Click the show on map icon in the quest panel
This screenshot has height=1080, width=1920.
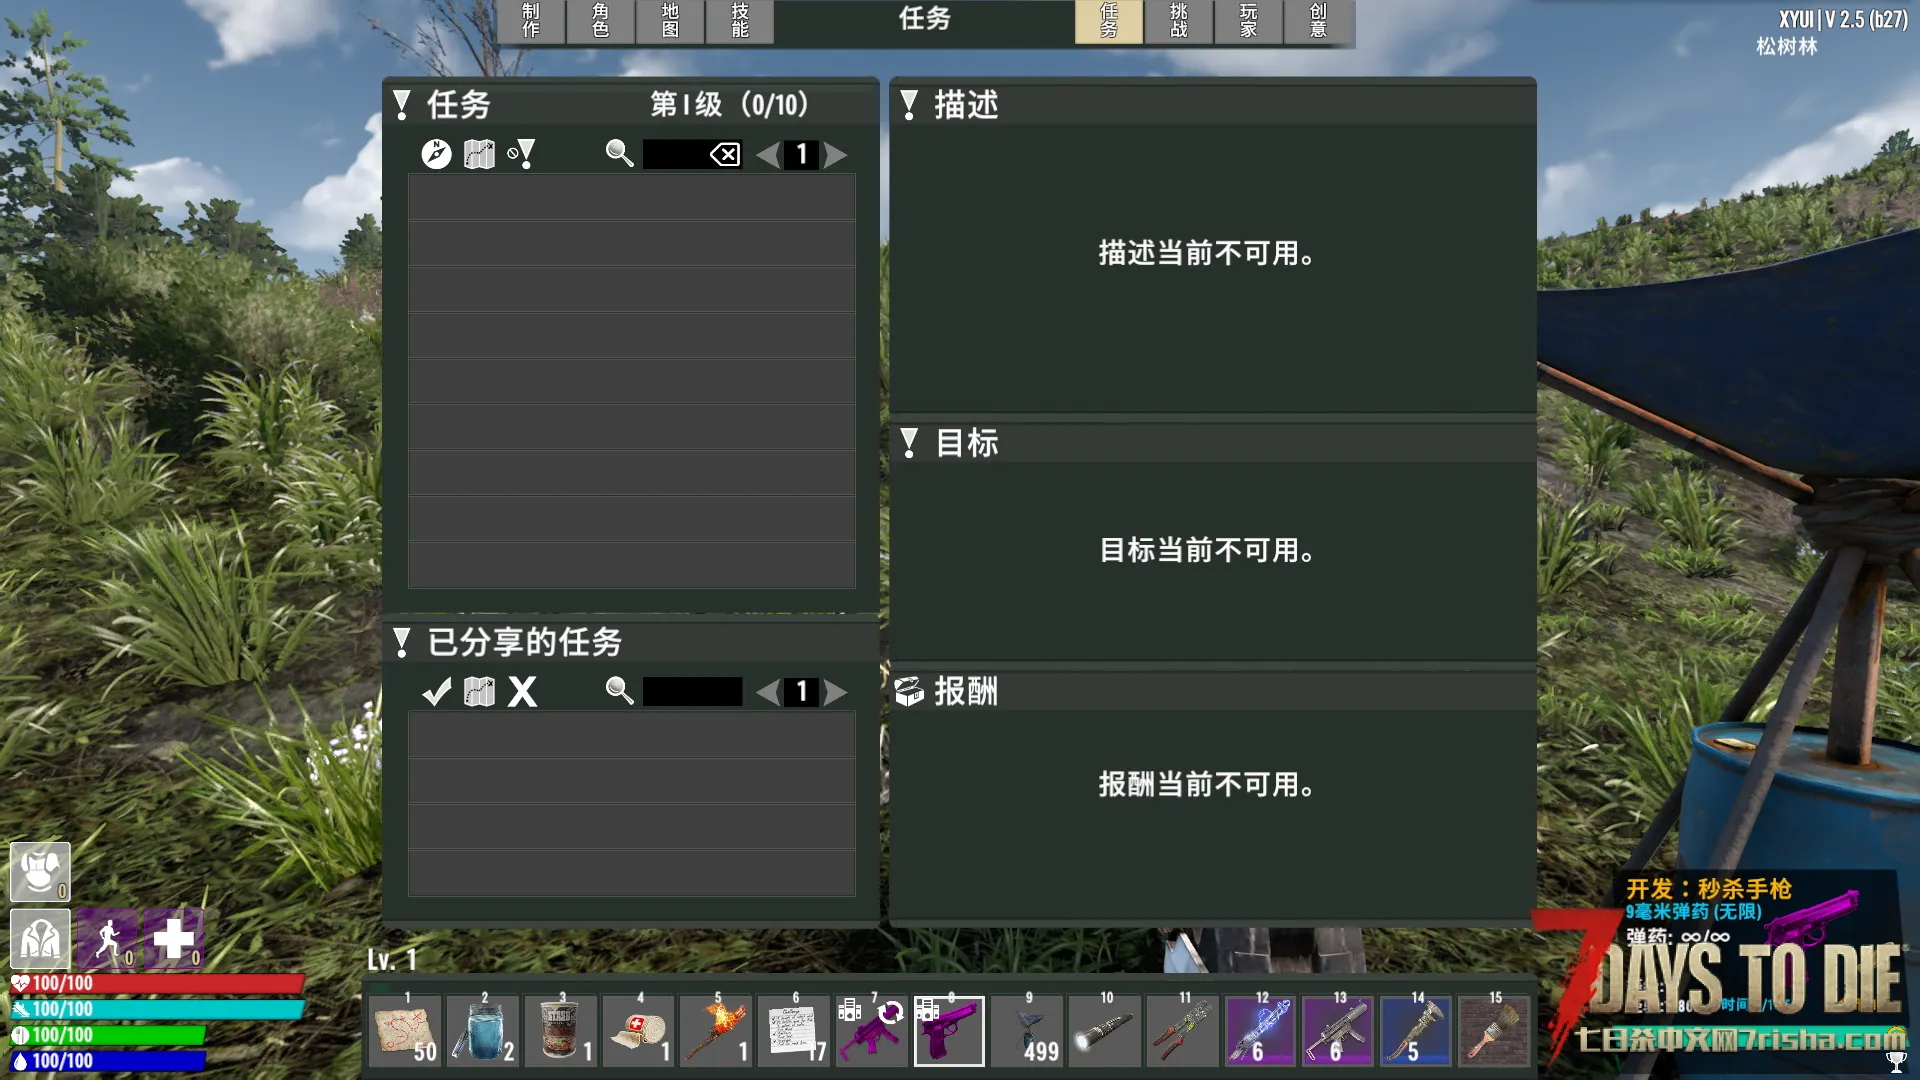click(x=479, y=154)
